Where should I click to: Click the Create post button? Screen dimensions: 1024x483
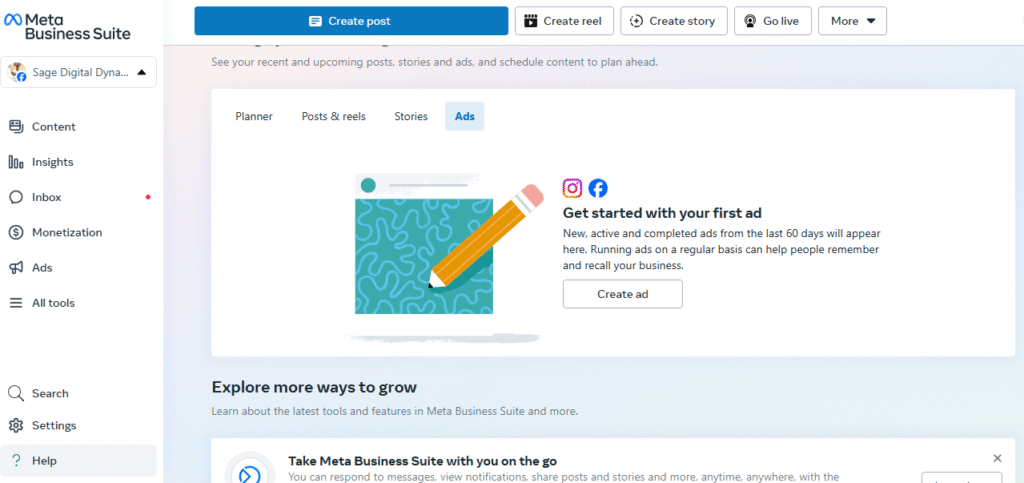(351, 21)
